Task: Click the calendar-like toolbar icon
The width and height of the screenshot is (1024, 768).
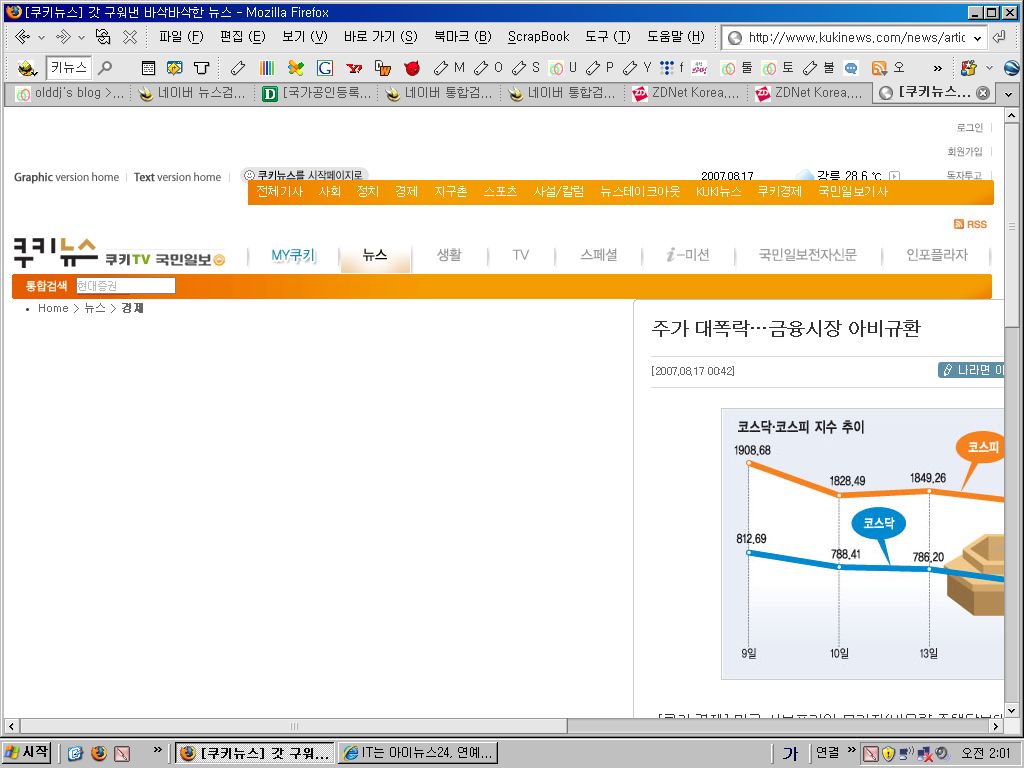Action: click(x=148, y=67)
